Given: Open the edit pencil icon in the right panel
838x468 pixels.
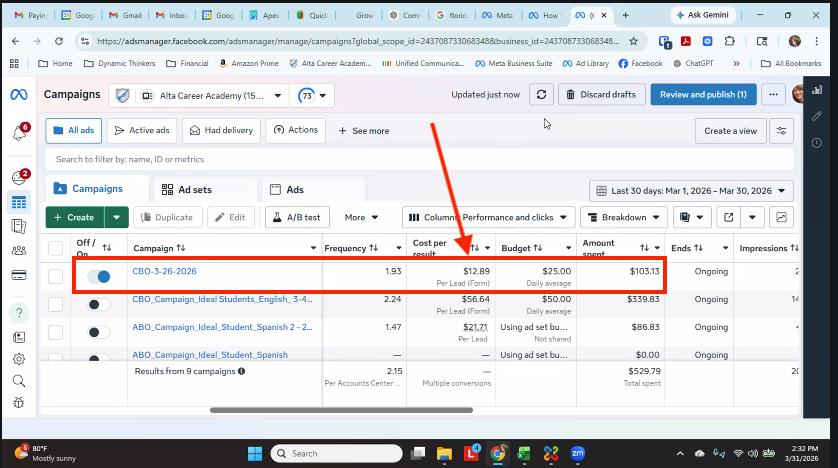Looking at the screenshot, I should pyautogui.click(x=817, y=115).
